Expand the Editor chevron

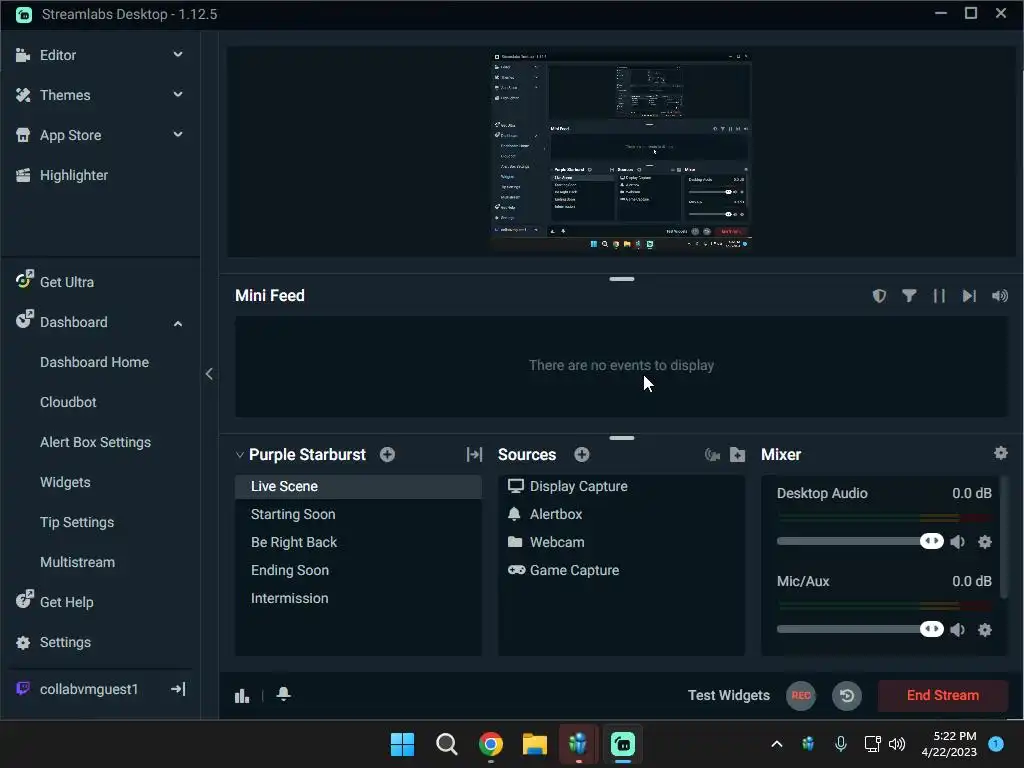click(178, 55)
